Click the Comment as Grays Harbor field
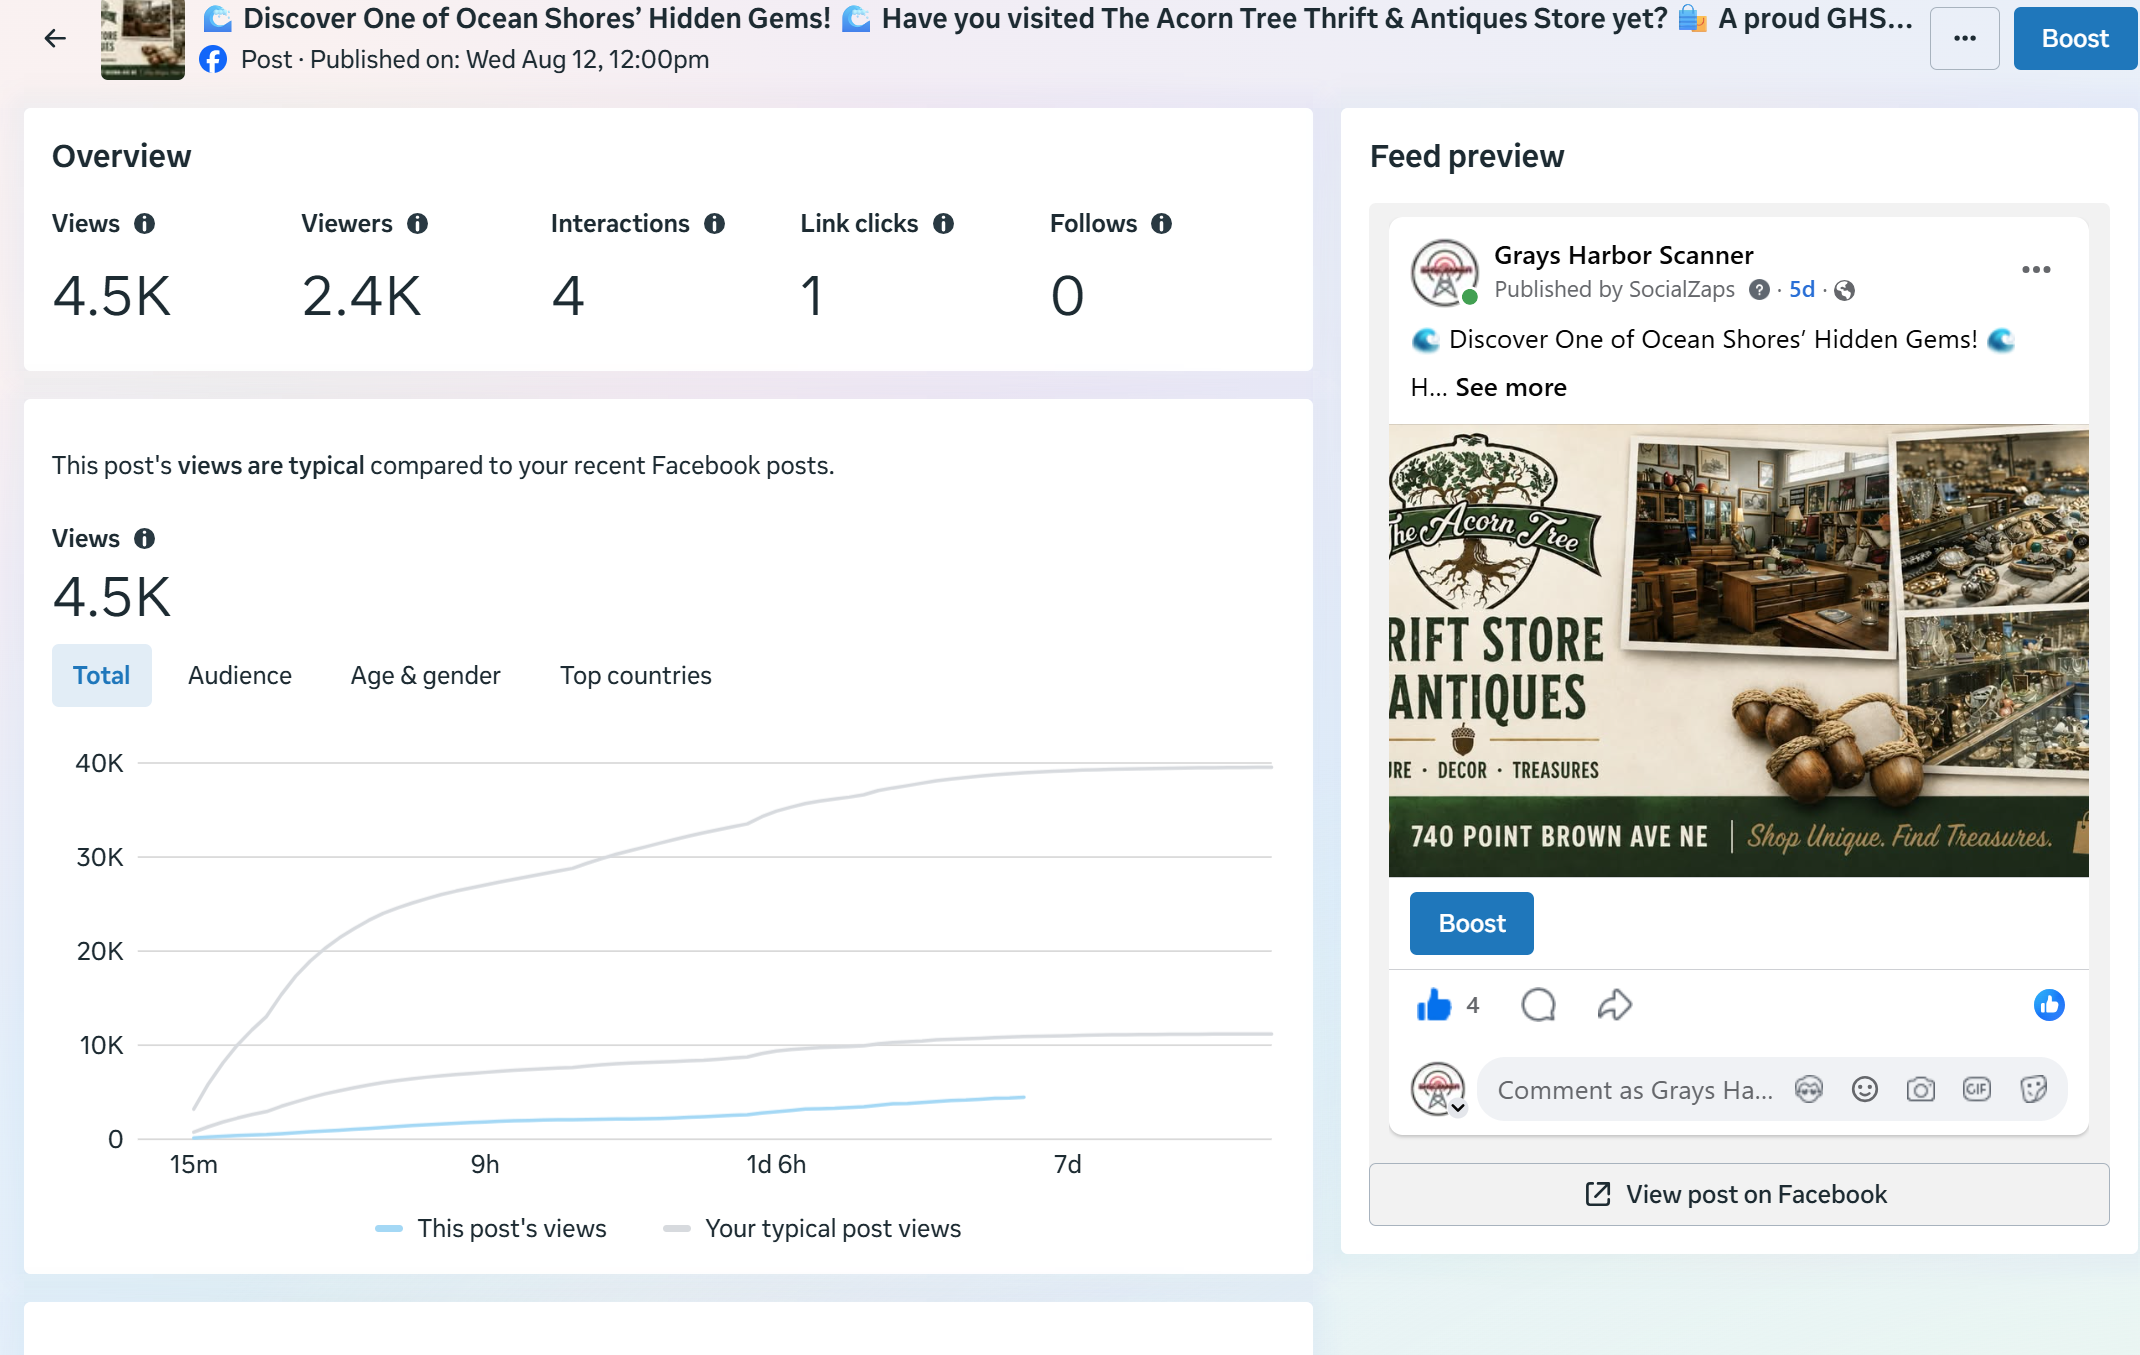 tap(1636, 1091)
